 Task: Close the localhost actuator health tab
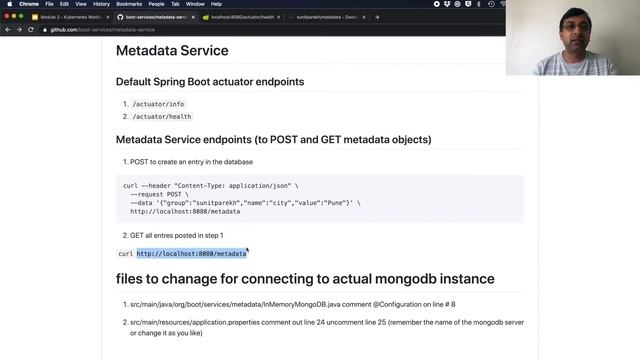click(278, 17)
